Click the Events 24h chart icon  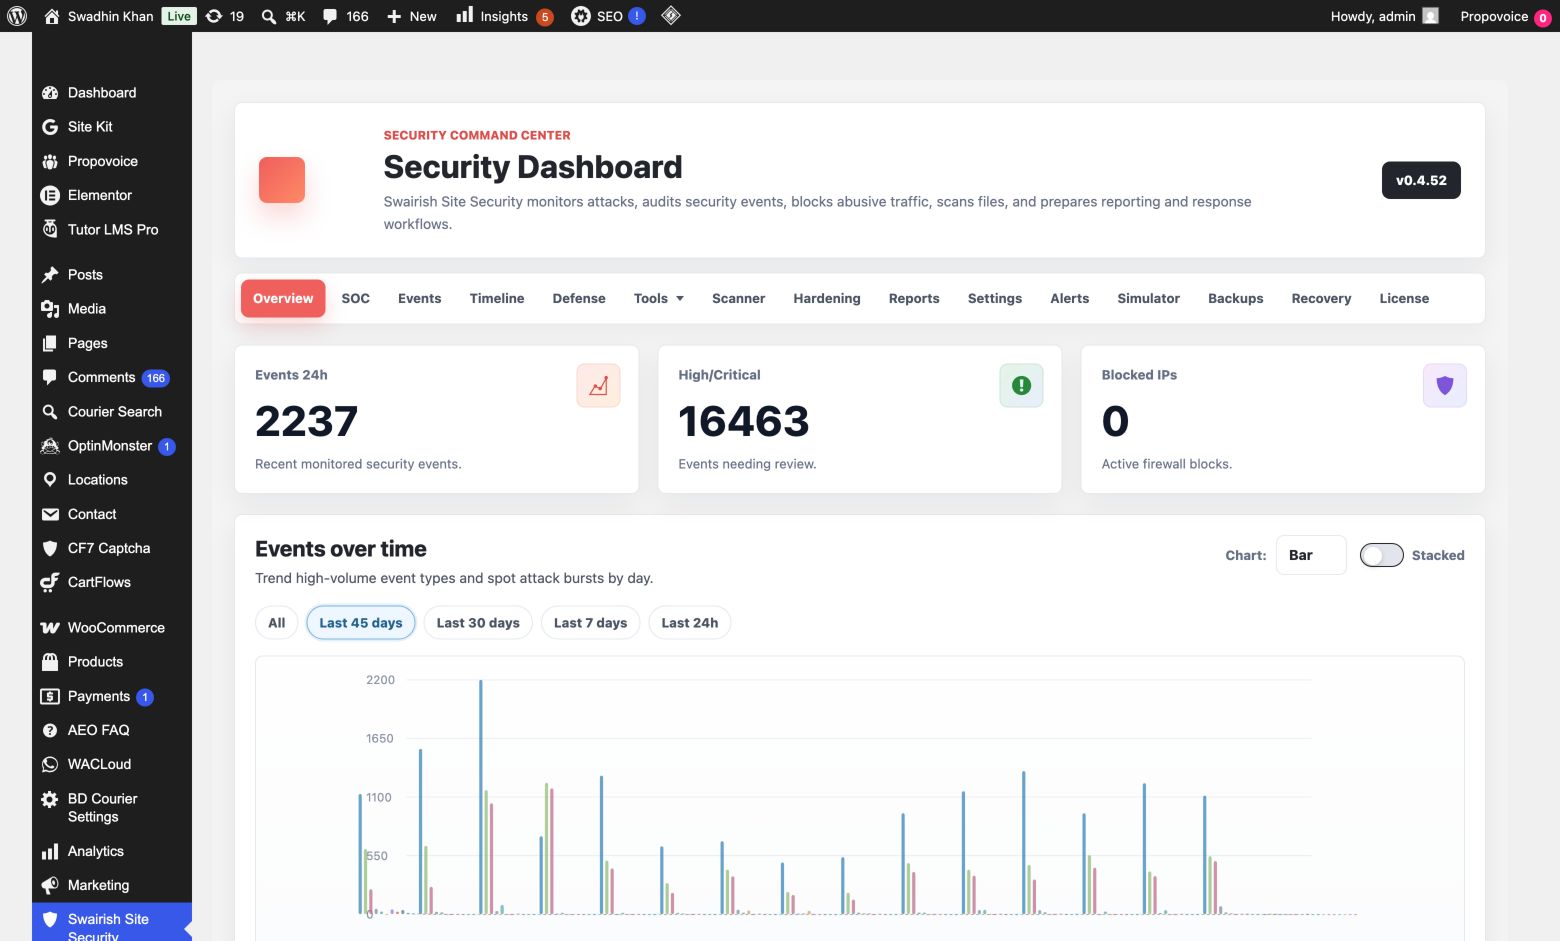tap(598, 386)
